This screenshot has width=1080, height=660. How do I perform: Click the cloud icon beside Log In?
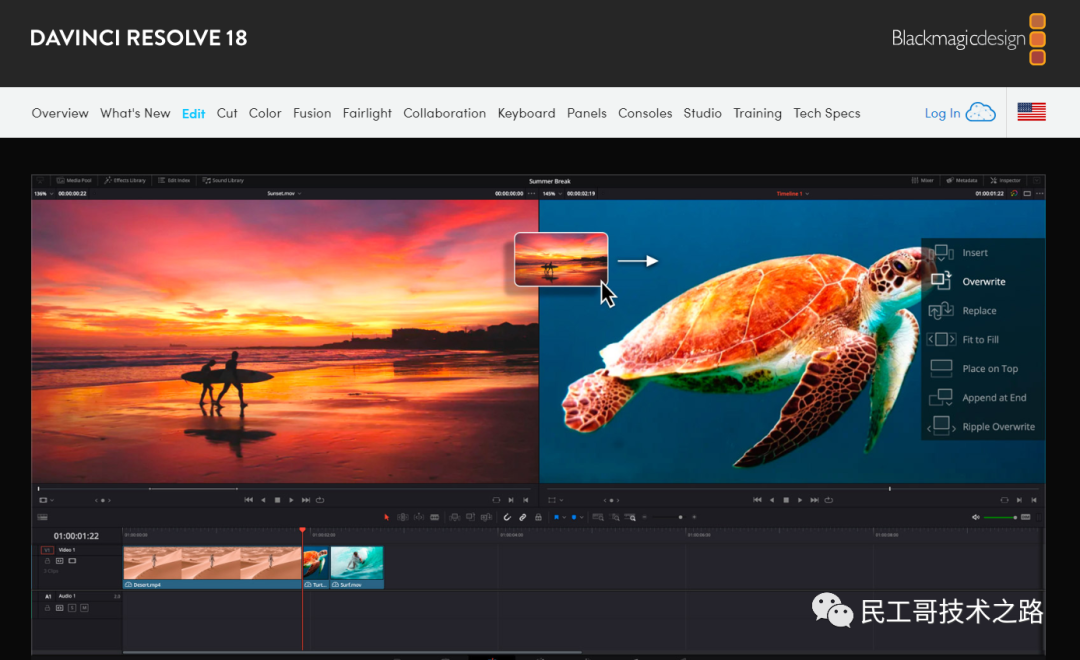[980, 112]
